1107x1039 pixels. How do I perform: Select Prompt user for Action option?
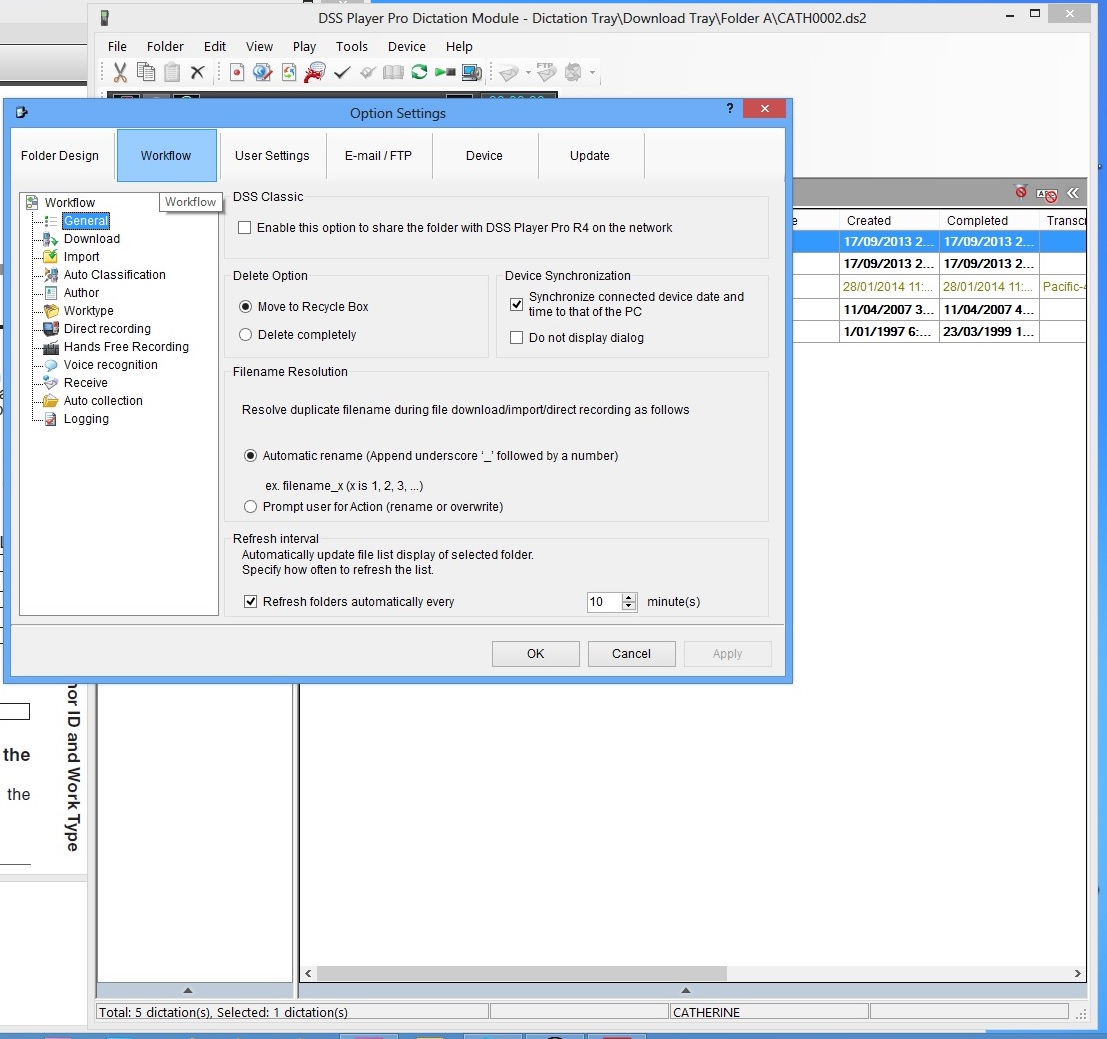point(250,507)
